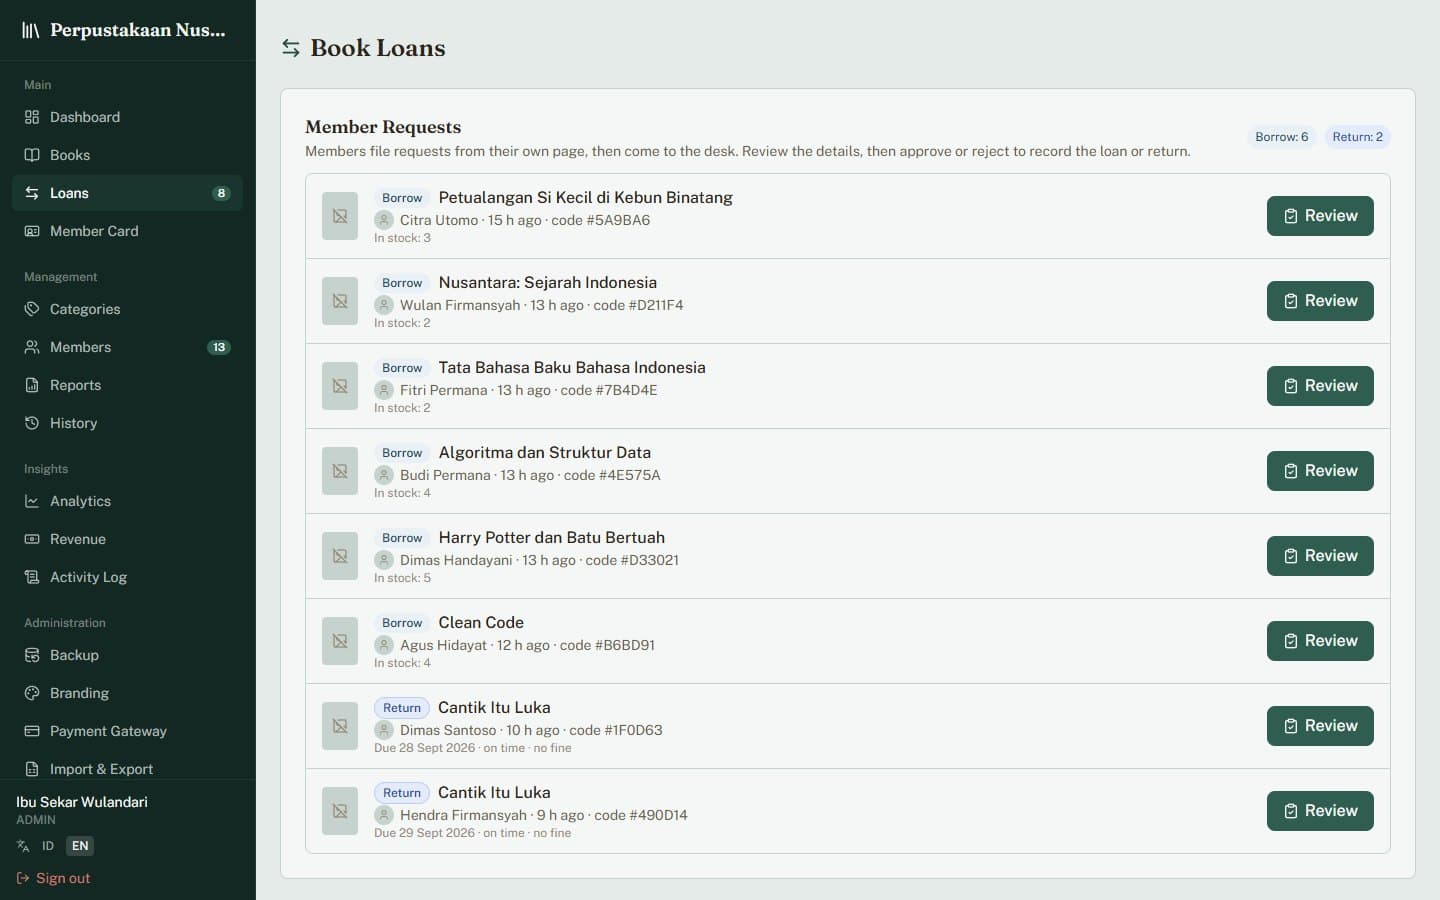Click the Reports document icon
This screenshot has width=1440, height=900.
[32, 385]
